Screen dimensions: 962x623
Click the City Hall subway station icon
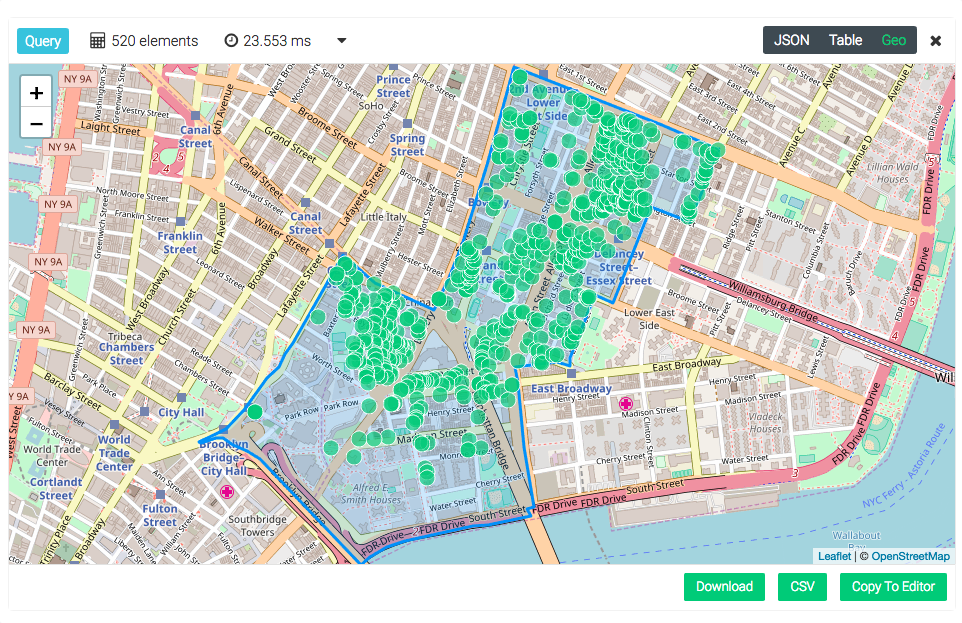146,412
